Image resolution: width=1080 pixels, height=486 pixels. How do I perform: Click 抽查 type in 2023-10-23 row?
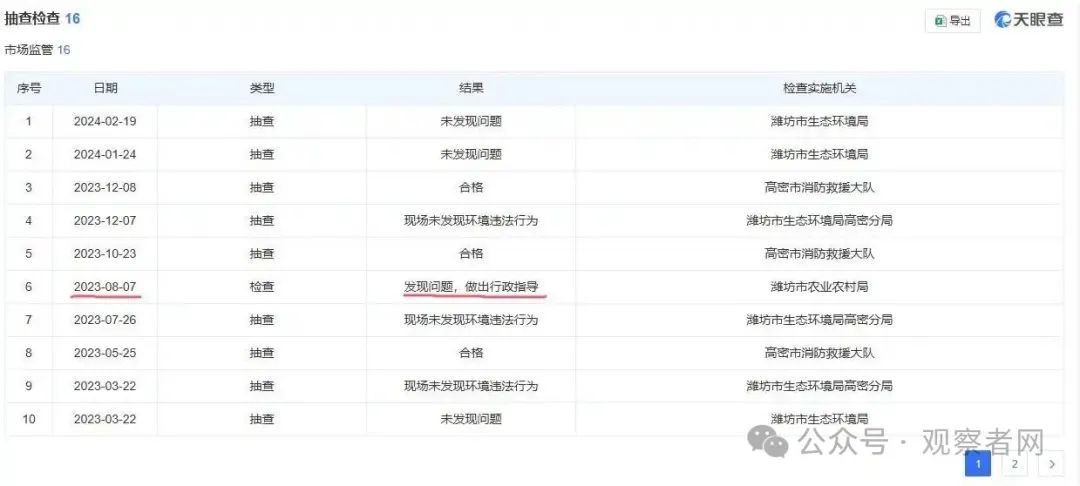262,253
